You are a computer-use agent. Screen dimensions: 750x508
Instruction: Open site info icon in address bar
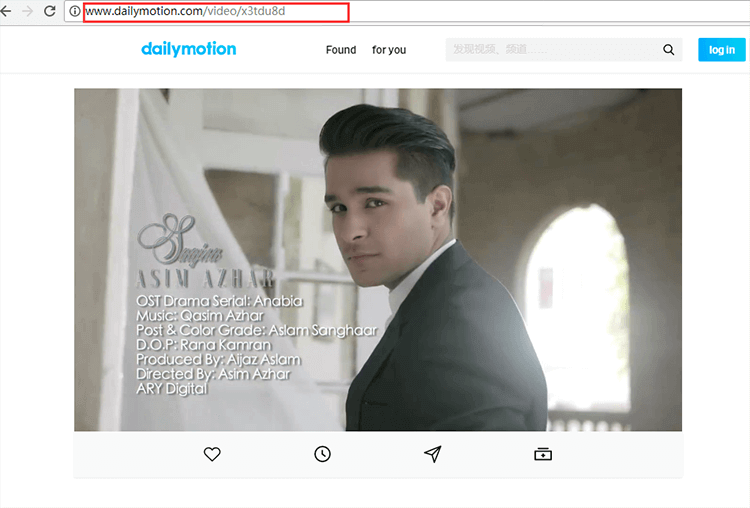(75, 11)
